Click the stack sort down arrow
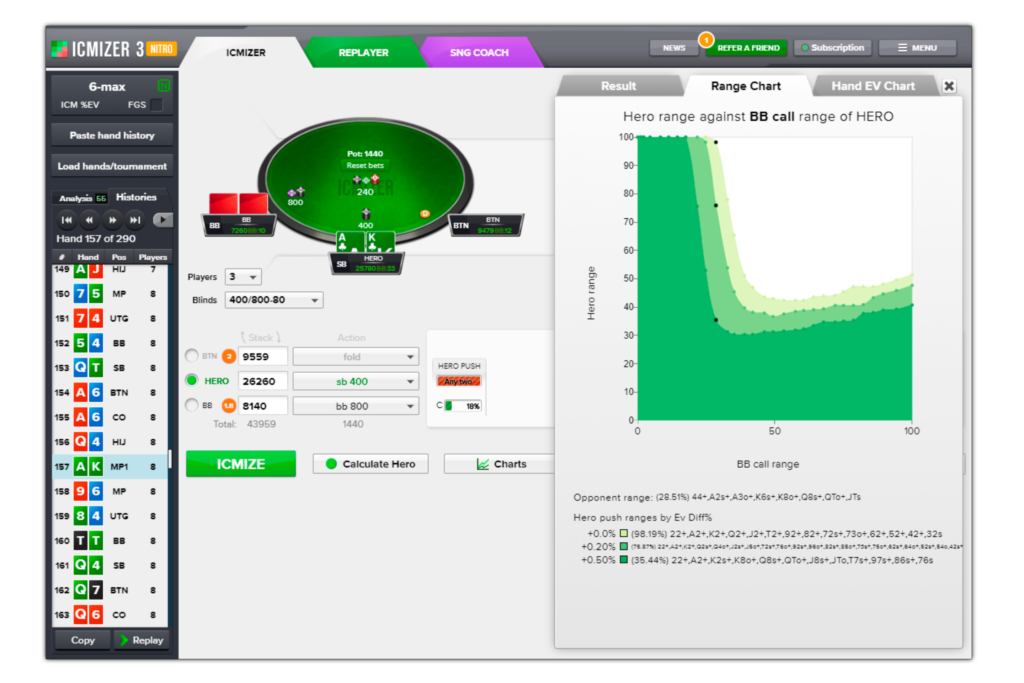The width and height of the screenshot is (1024, 683). (278, 337)
